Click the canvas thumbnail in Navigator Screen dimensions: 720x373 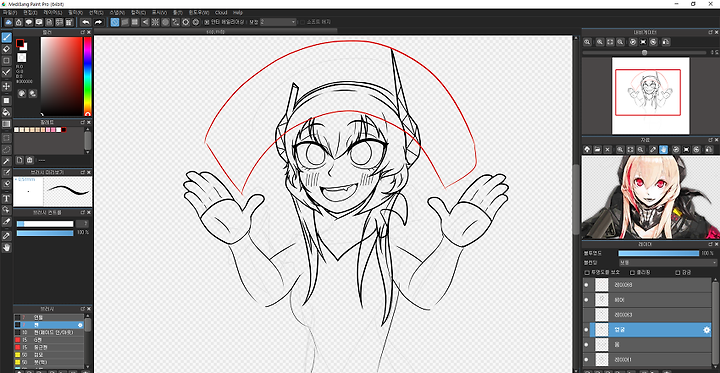[651, 96]
